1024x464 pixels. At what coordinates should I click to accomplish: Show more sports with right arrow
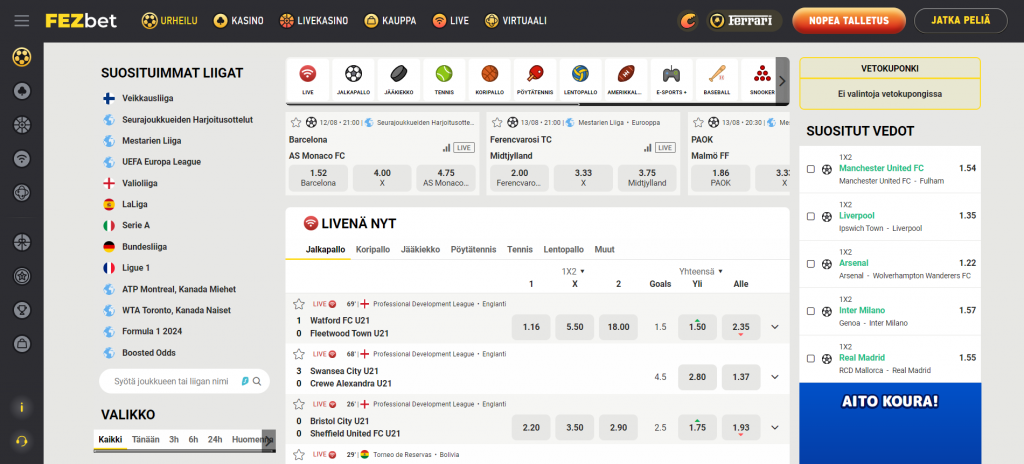[782, 80]
